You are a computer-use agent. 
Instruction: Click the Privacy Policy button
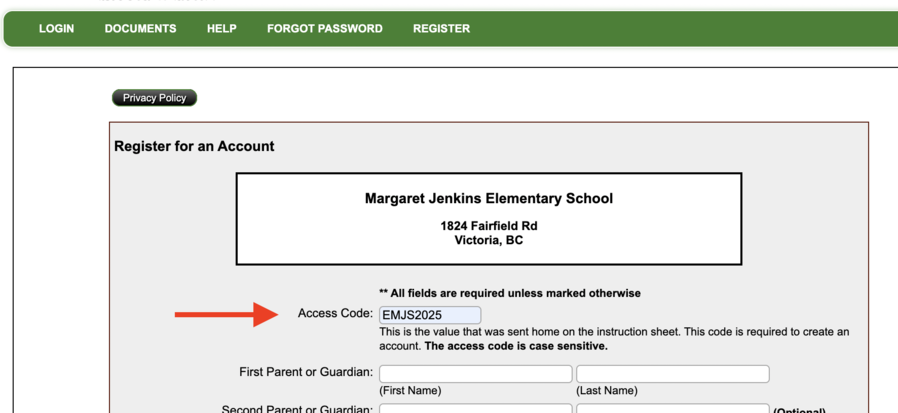click(154, 98)
